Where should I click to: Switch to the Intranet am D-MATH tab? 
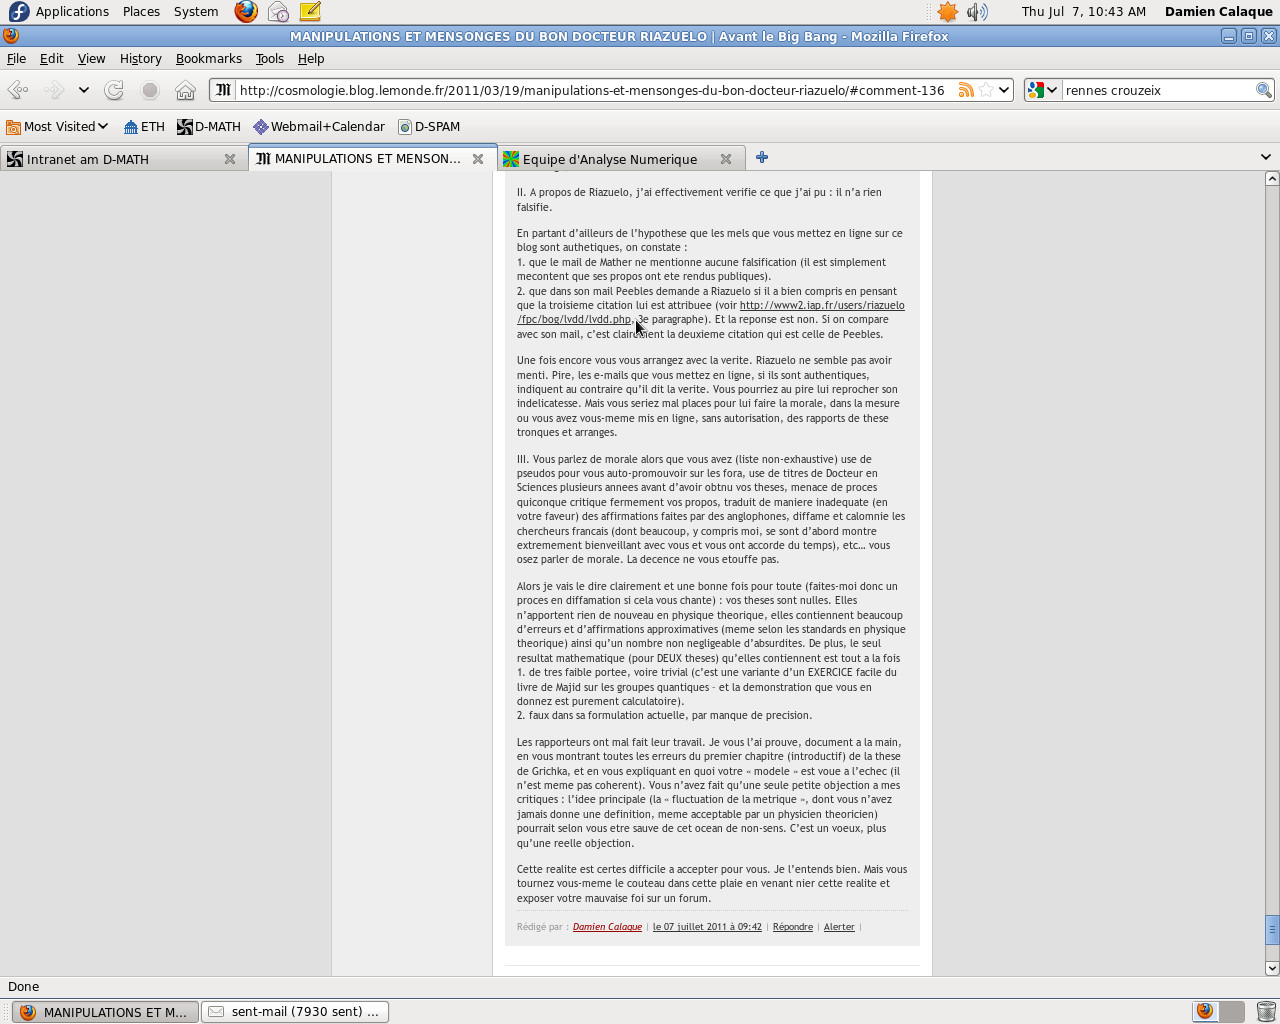(110, 159)
